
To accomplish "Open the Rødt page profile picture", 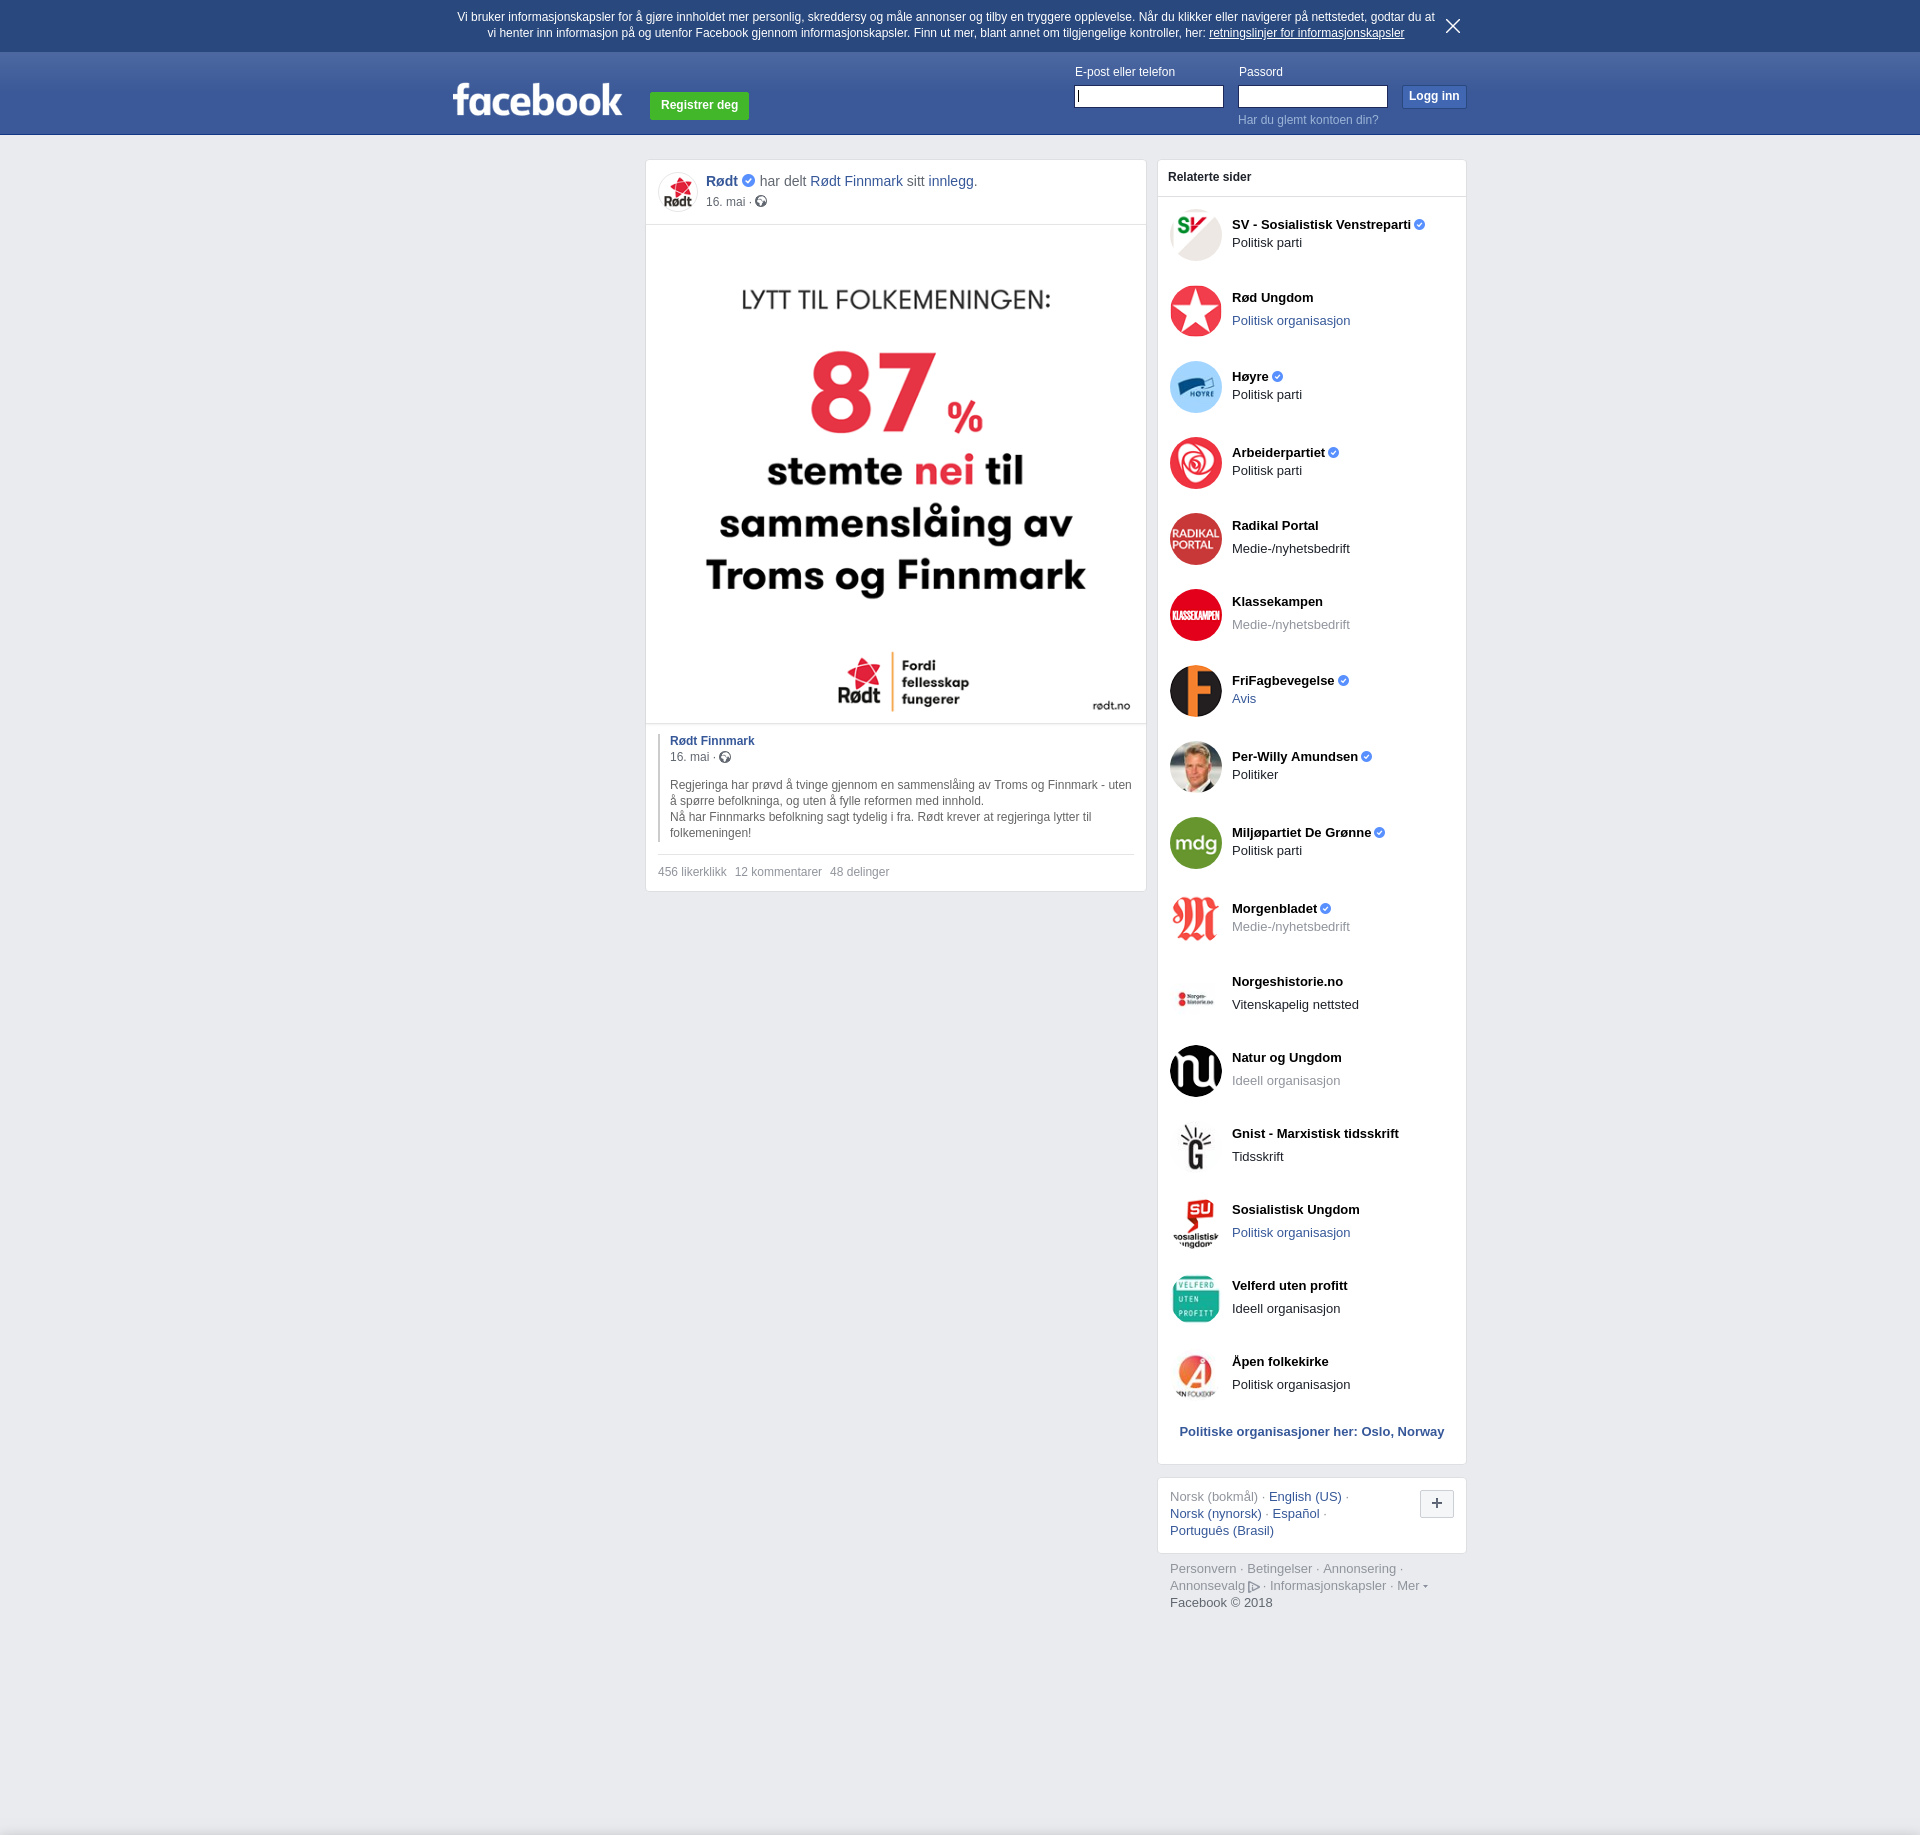I will tap(678, 191).
